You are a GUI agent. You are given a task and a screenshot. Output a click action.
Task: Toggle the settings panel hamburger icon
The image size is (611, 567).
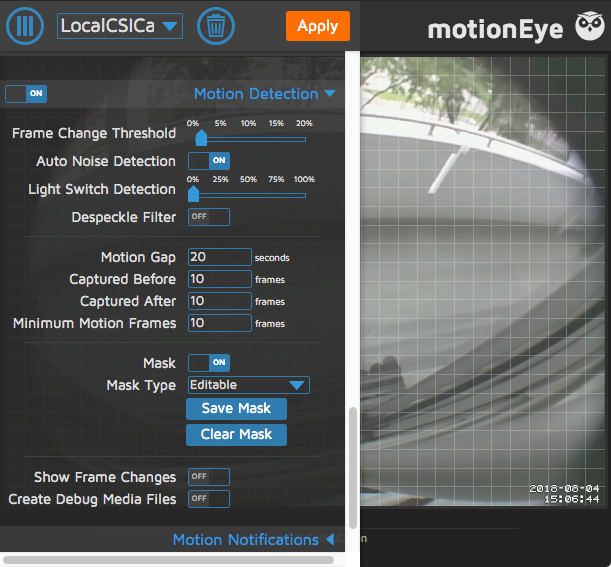tap(25, 26)
